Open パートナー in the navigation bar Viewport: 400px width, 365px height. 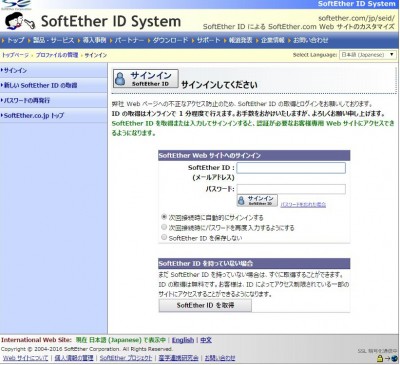click(x=129, y=40)
